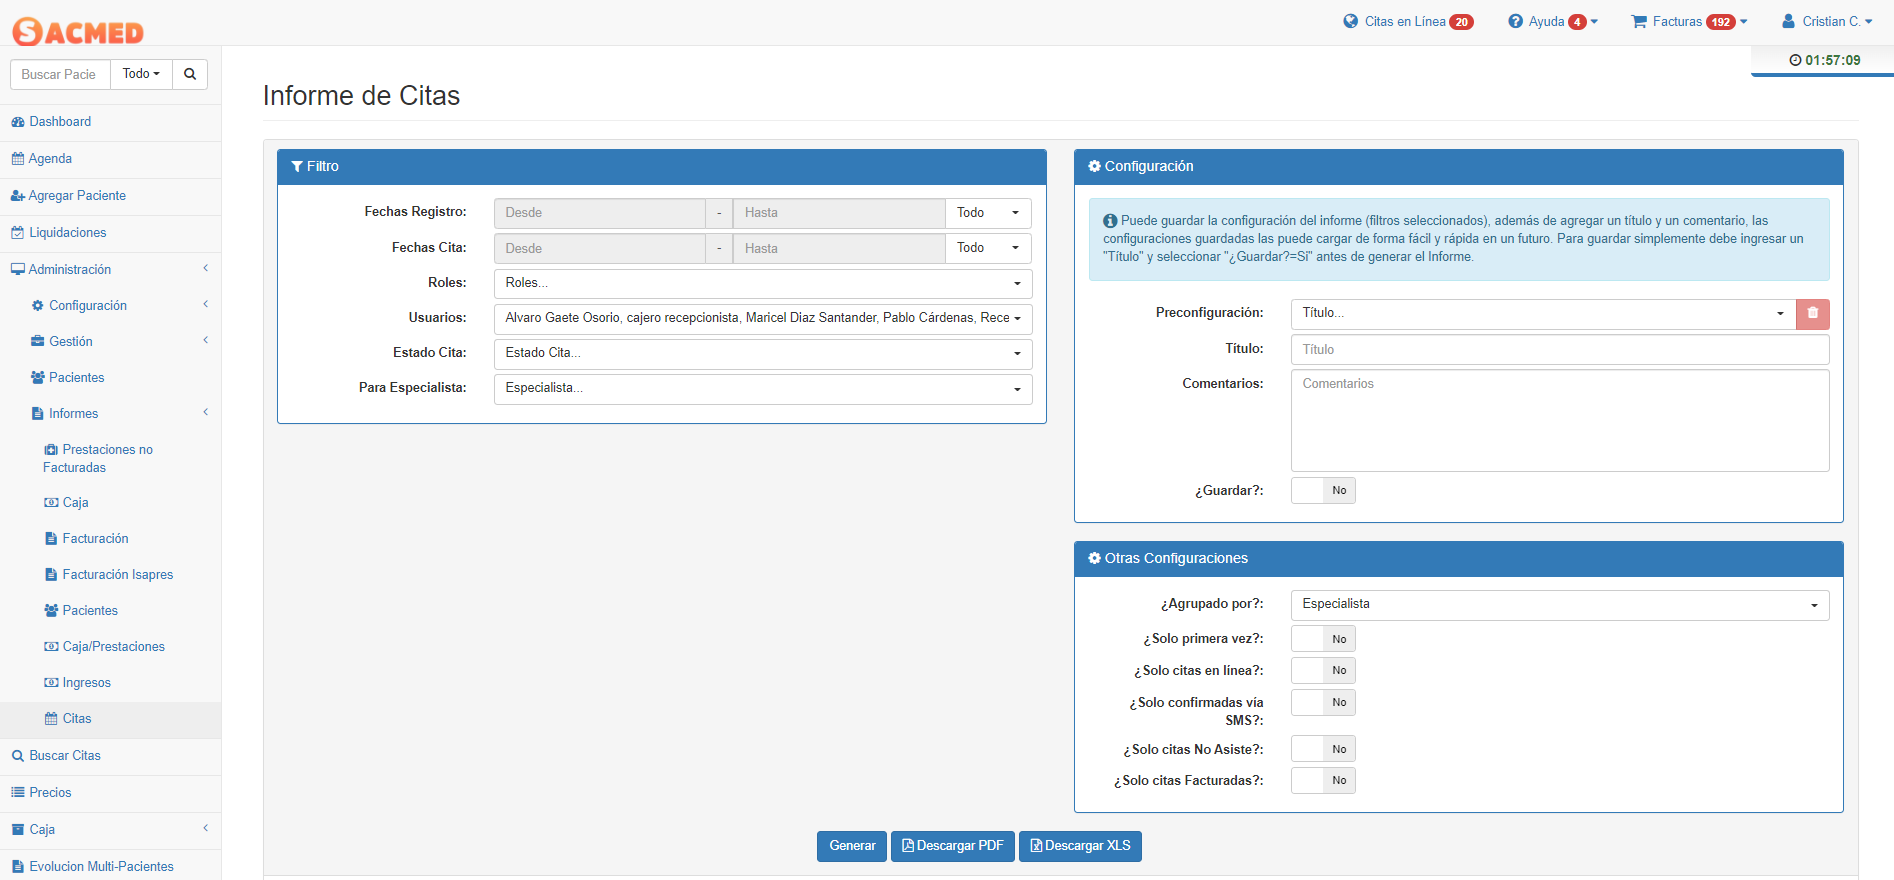Expand the ¿Agrupado por? Especialista dropdown

point(1559,605)
